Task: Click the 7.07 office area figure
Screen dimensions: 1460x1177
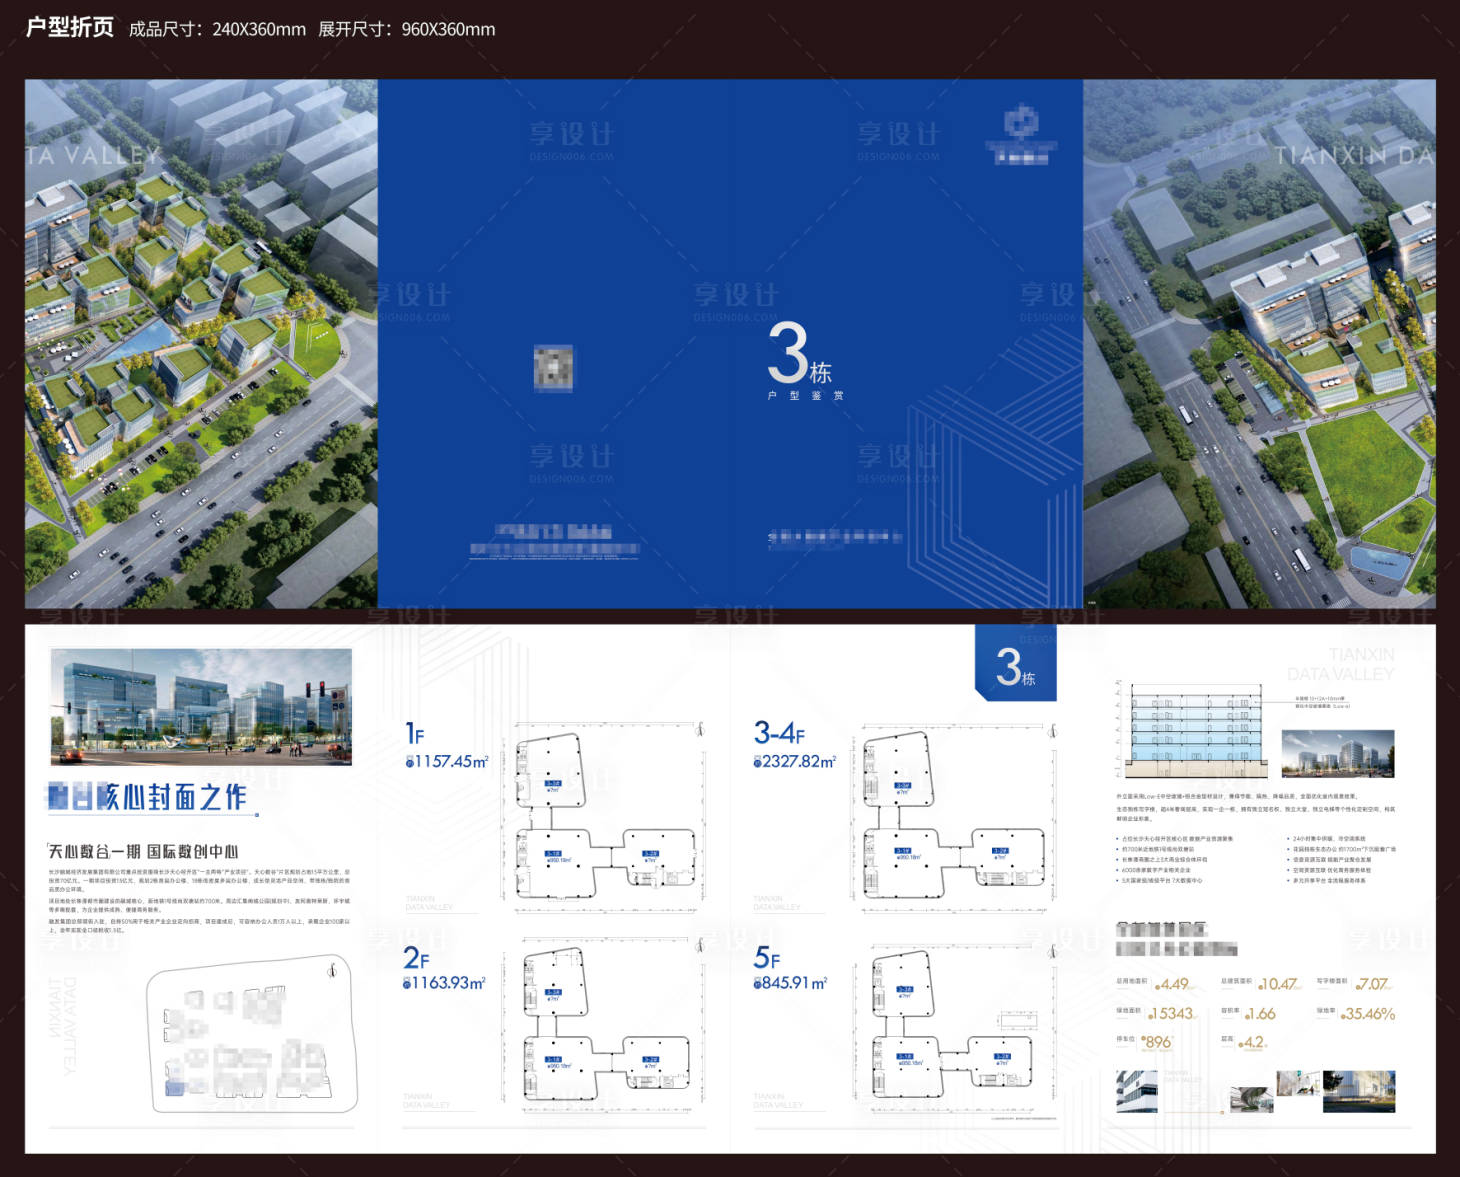Action: tap(1372, 984)
